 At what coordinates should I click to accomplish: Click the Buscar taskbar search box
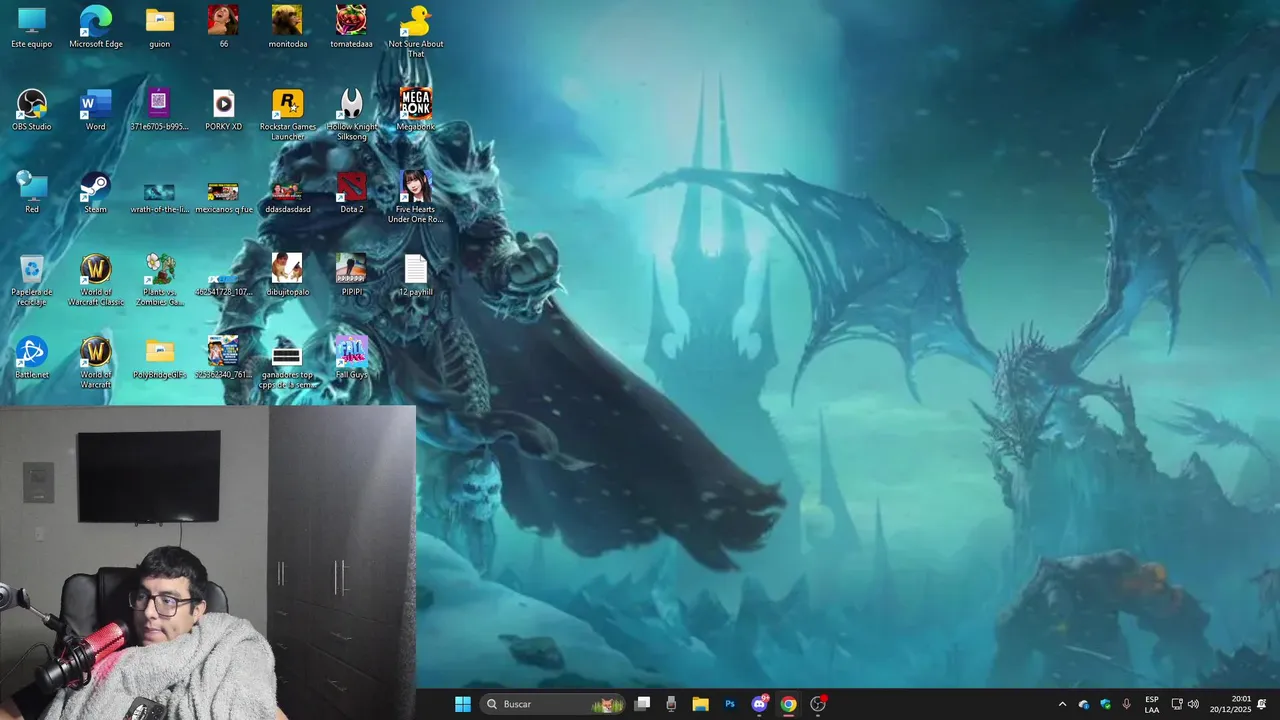553,704
